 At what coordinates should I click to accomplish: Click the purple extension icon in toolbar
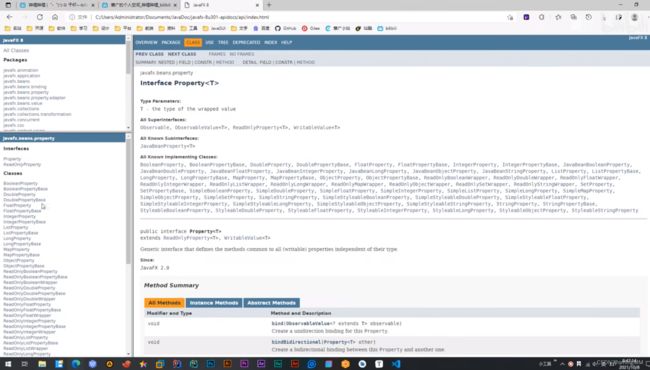(x=526, y=17)
